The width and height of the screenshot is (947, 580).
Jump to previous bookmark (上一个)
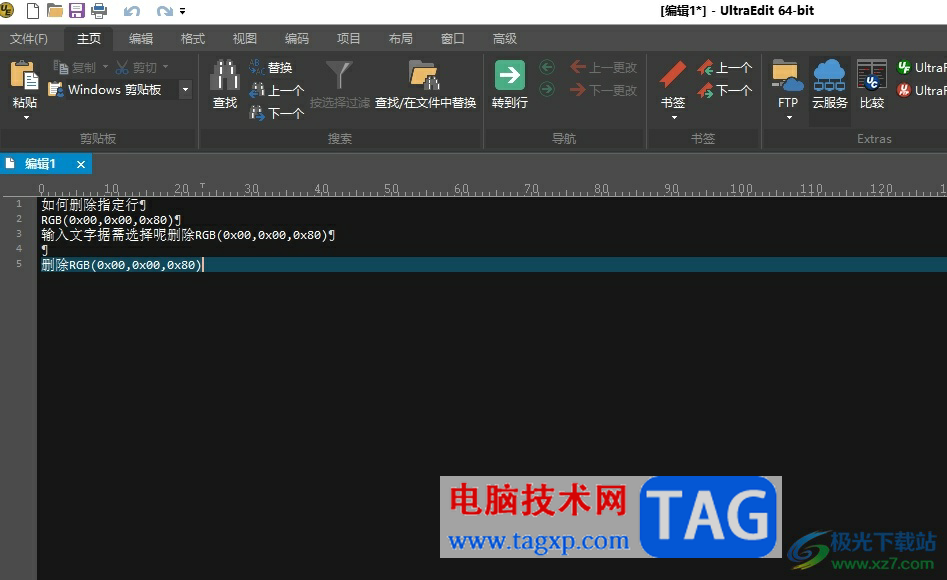(724, 68)
